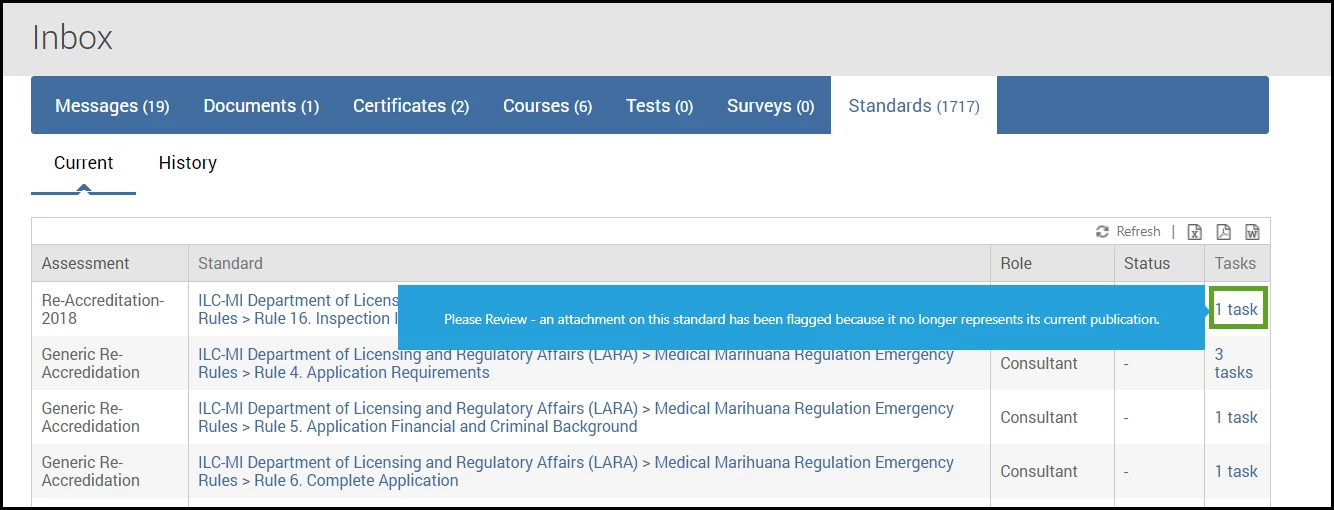1334x510 pixels.
Task: Select the Standards tab
Action: point(914,106)
